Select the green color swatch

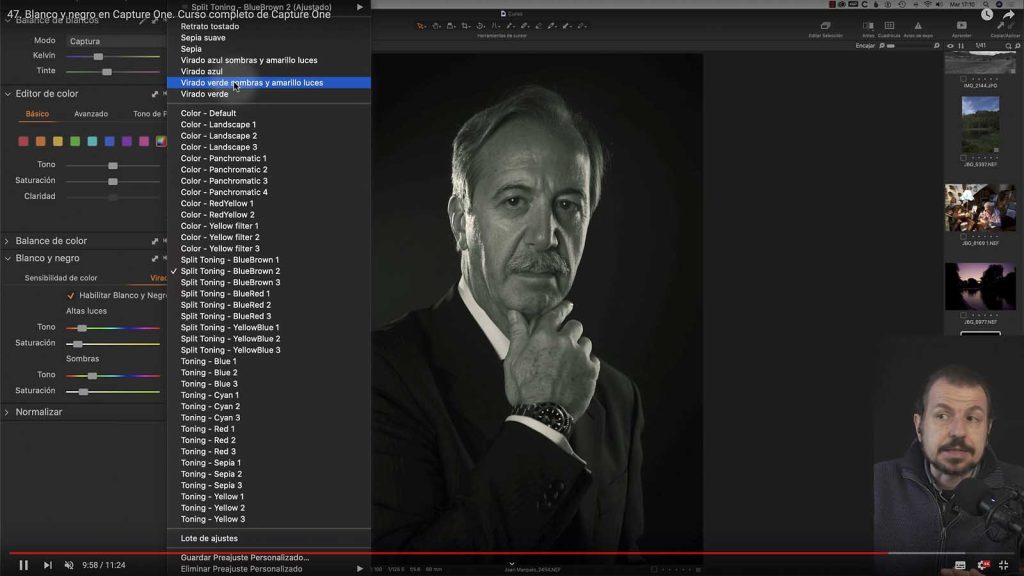(x=75, y=141)
